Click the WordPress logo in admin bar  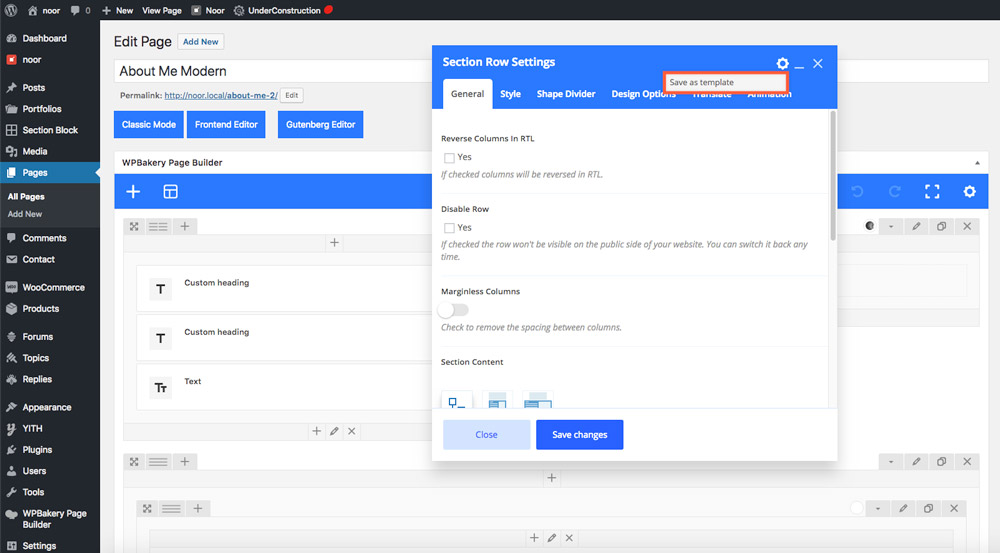pyautogui.click(x=11, y=10)
